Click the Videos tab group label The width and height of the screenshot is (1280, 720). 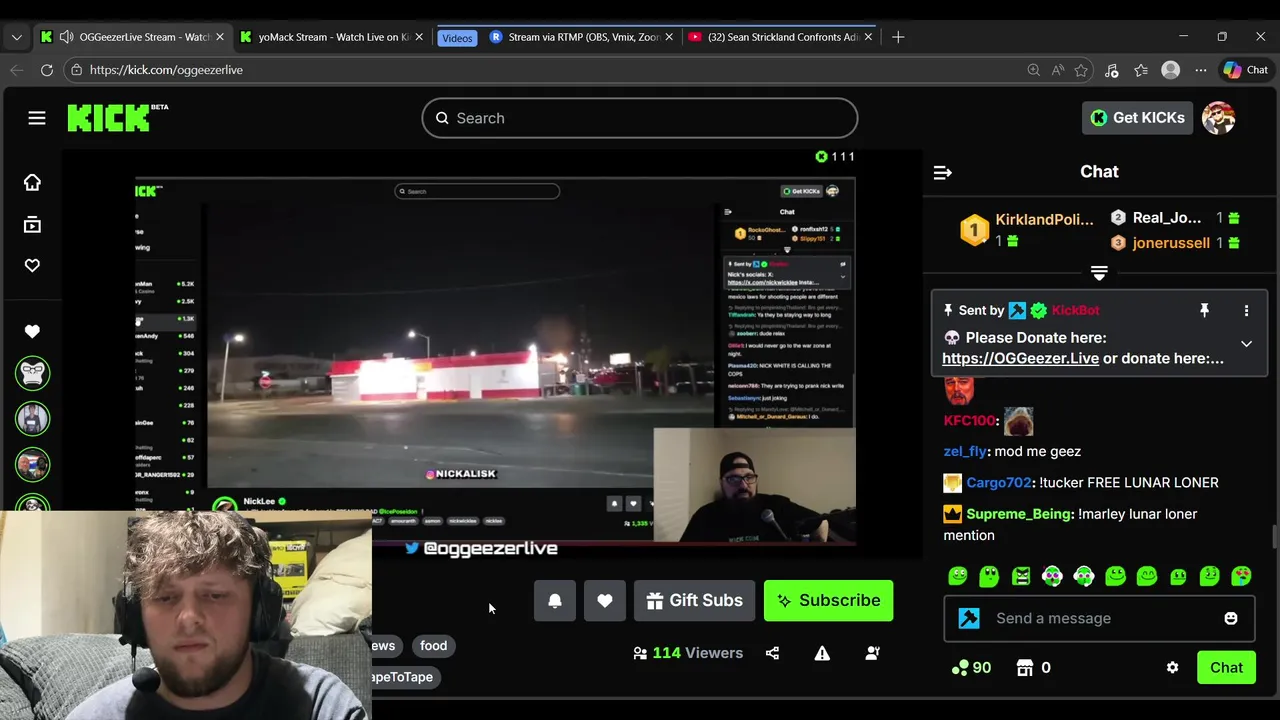point(457,38)
